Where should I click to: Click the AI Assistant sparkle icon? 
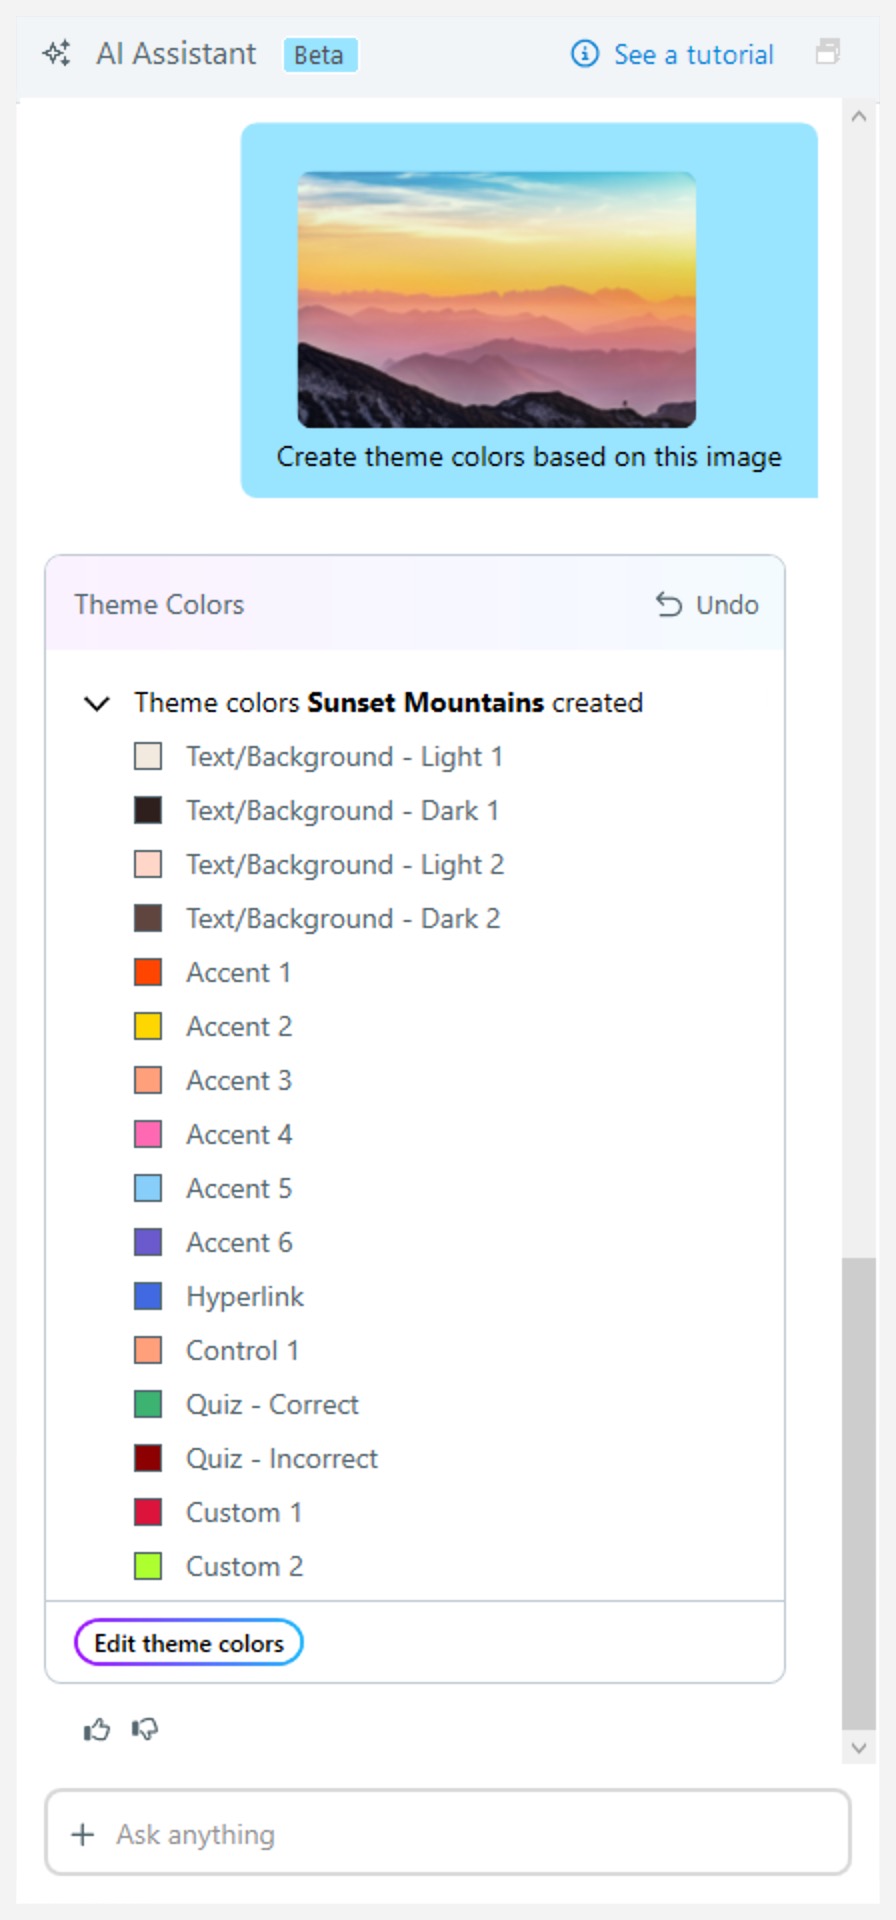click(57, 53)
